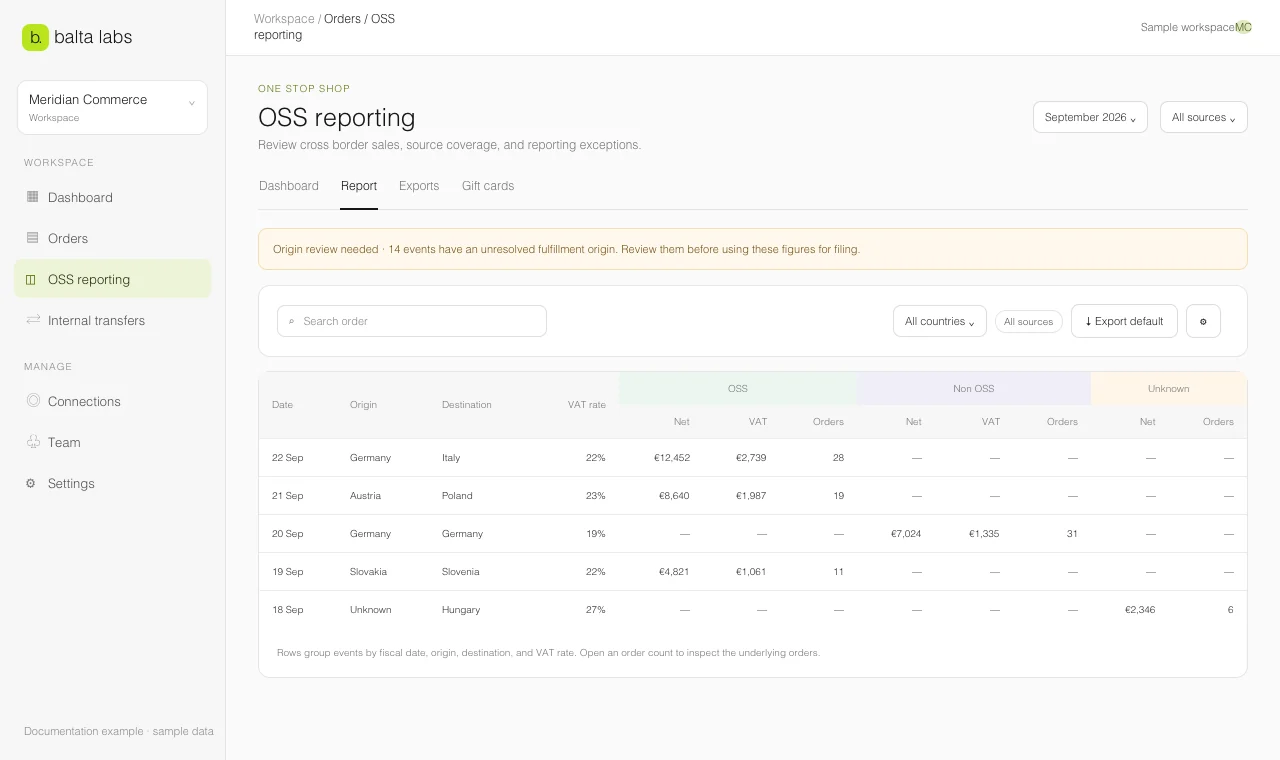Go to the Gift cards tab
The image size is (1280, 760).
(x=488, y=186)
